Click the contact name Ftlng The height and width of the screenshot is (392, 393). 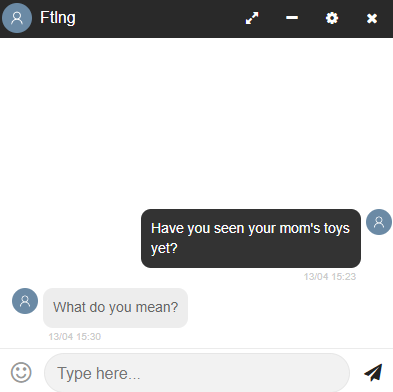pyautogui.click(x=58, y=18)
